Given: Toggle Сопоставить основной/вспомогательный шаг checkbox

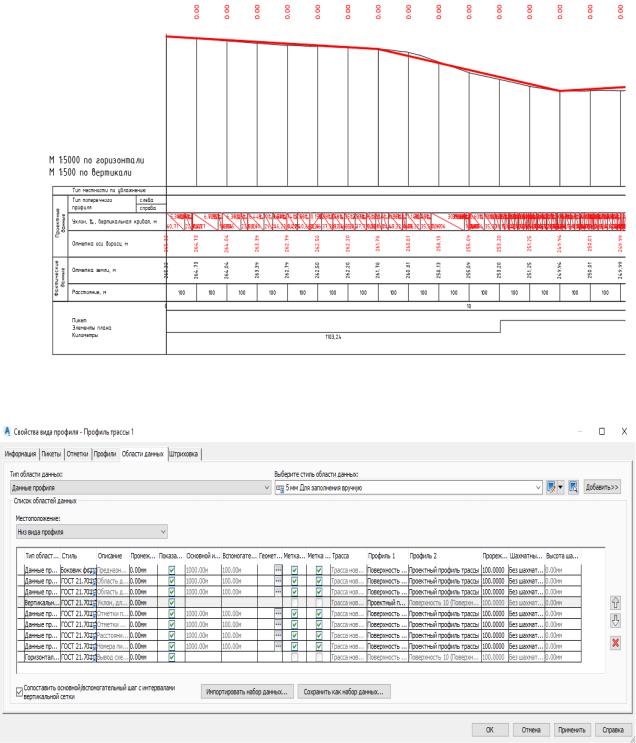Looking at the screenshot, I should (19, 692).
